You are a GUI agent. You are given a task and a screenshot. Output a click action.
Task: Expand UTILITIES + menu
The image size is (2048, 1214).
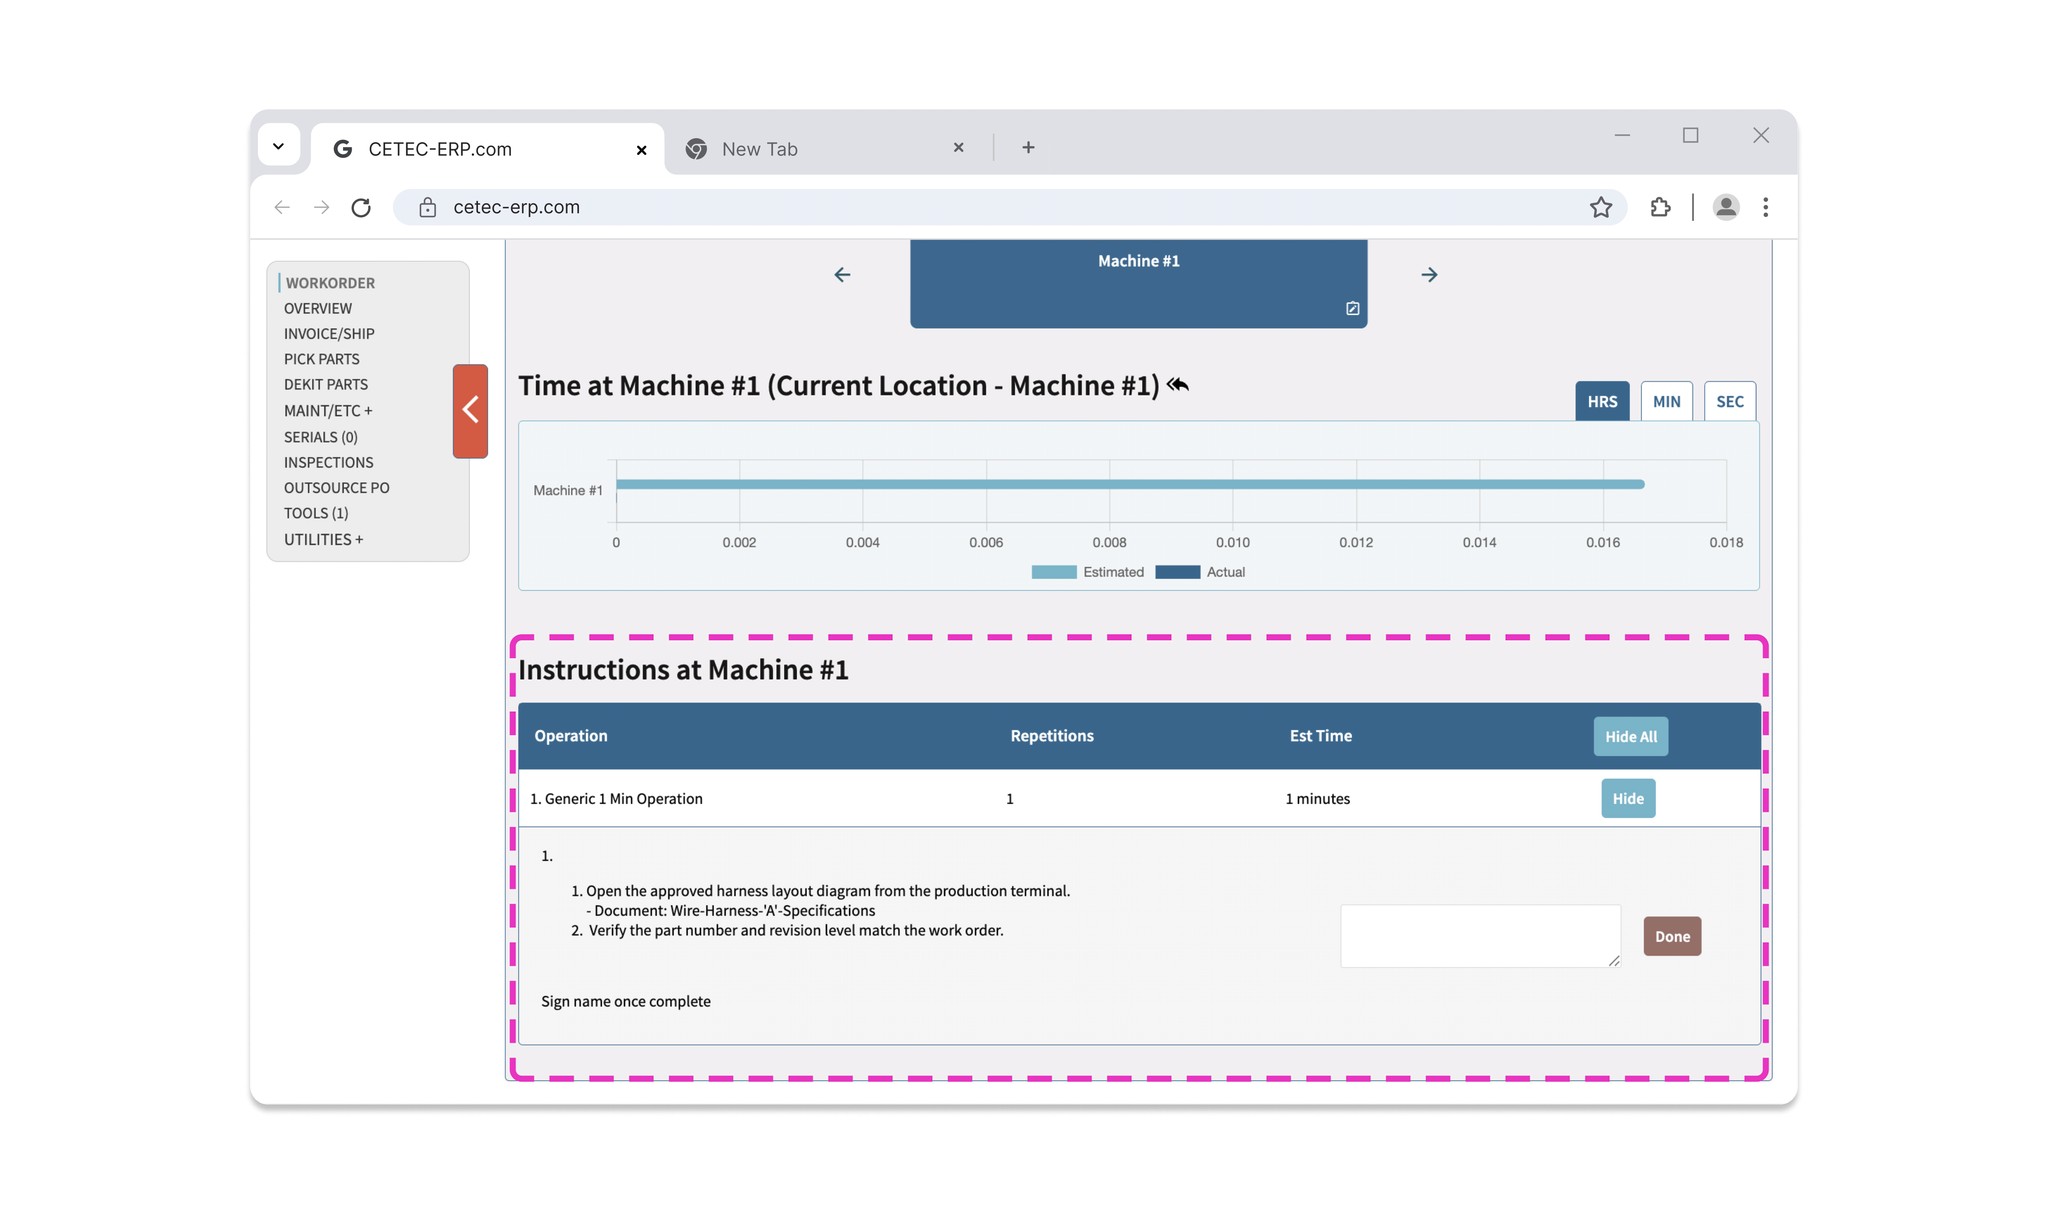[323, 539]
